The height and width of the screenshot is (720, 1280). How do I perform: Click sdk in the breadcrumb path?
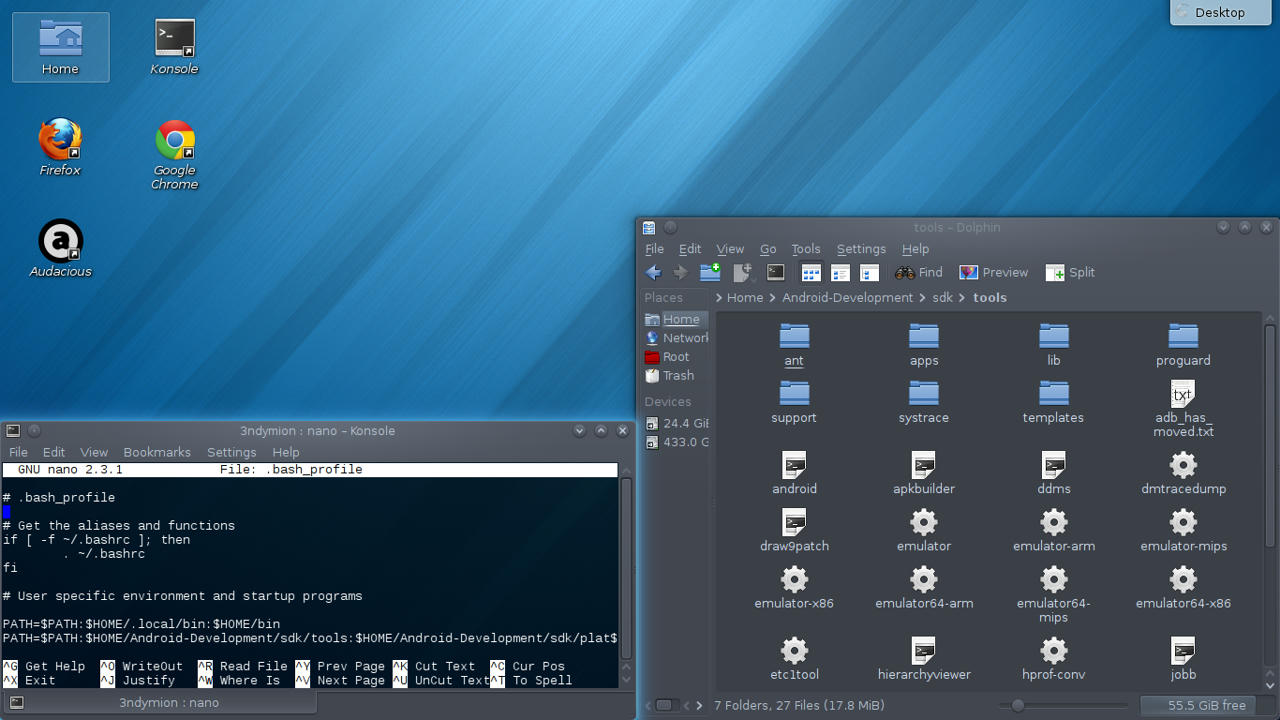tap(942, 298)
